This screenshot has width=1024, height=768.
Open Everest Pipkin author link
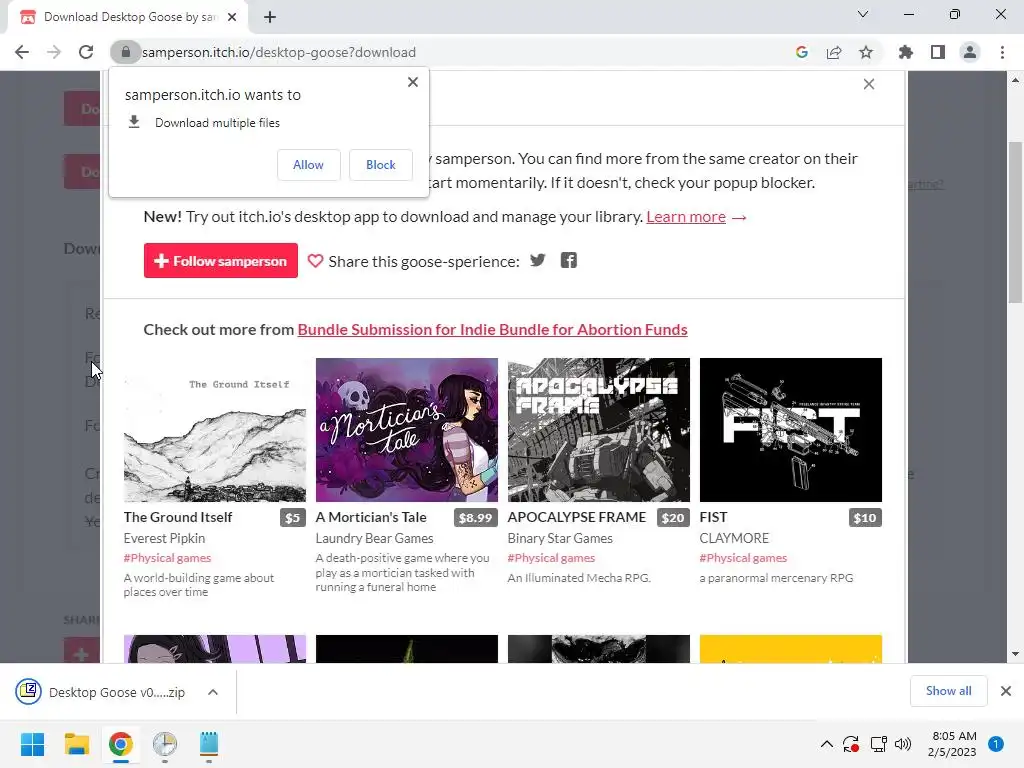point(164,538)
